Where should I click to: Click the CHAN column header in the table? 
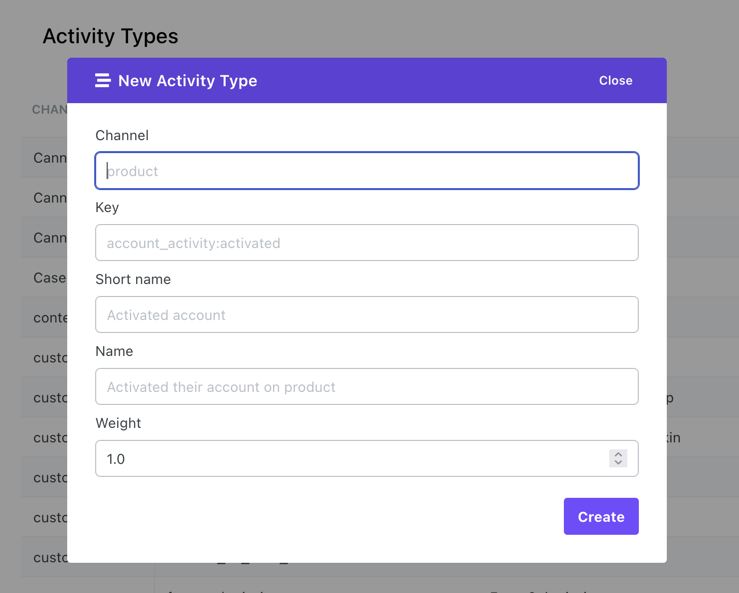coord(49,109)
